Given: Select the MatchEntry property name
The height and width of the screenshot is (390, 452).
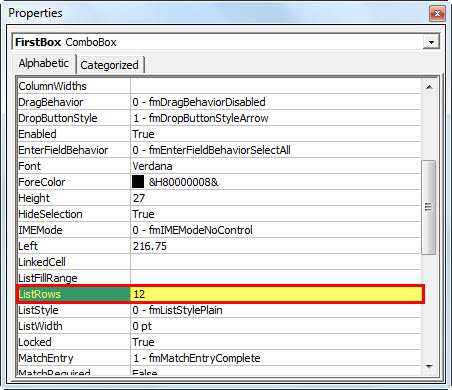Looking at the screenshot, I should tap(46, 358).
